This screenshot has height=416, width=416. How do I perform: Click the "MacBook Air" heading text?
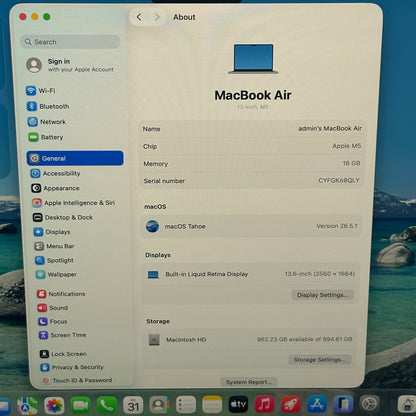[253, 95]
